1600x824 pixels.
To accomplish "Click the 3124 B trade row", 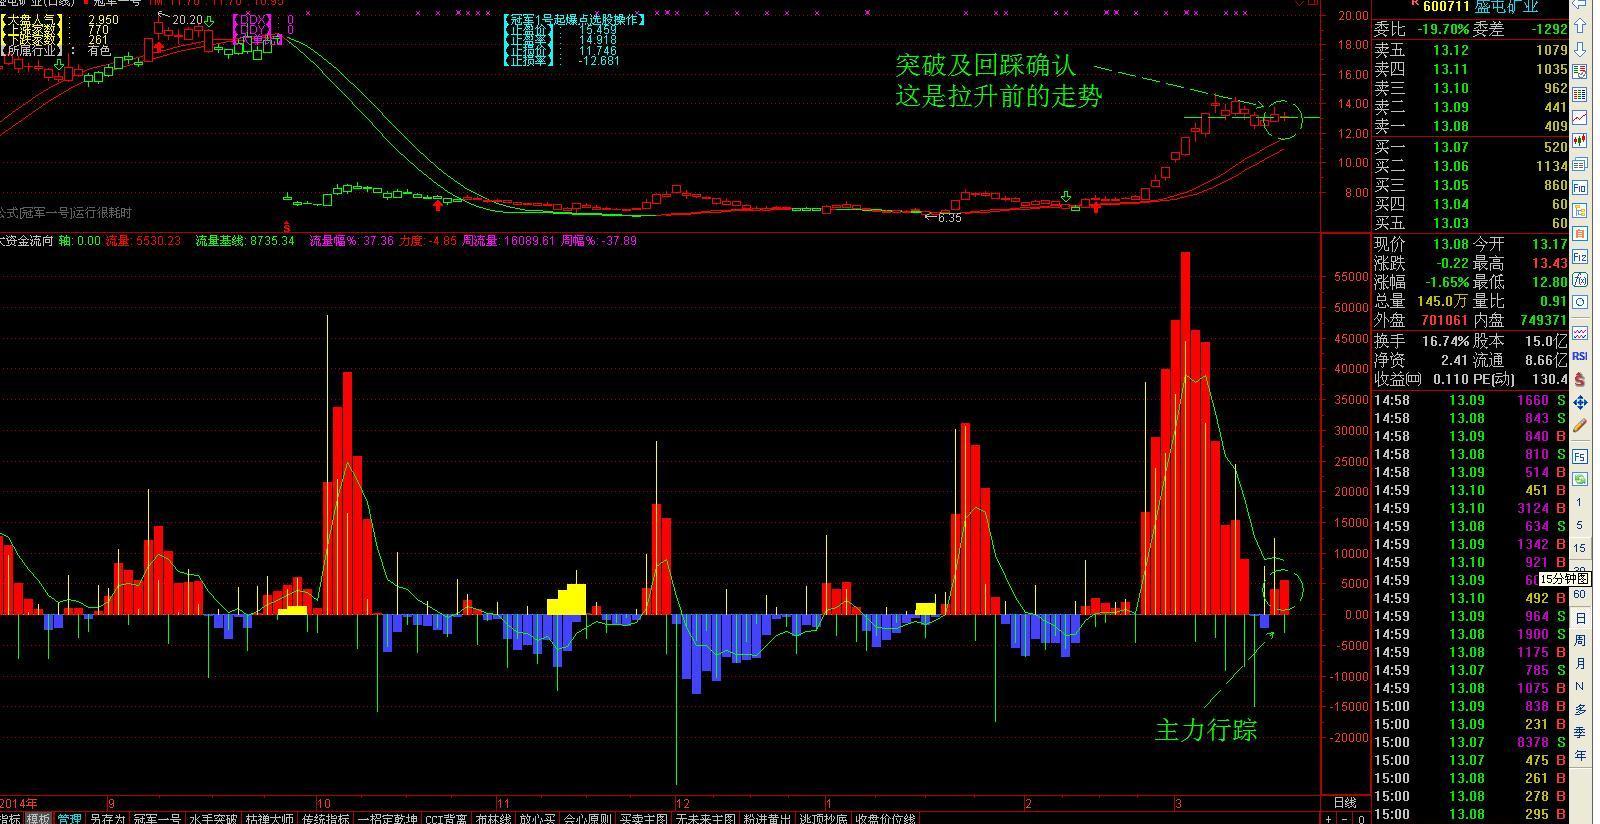I will [x=1470, y=508].
